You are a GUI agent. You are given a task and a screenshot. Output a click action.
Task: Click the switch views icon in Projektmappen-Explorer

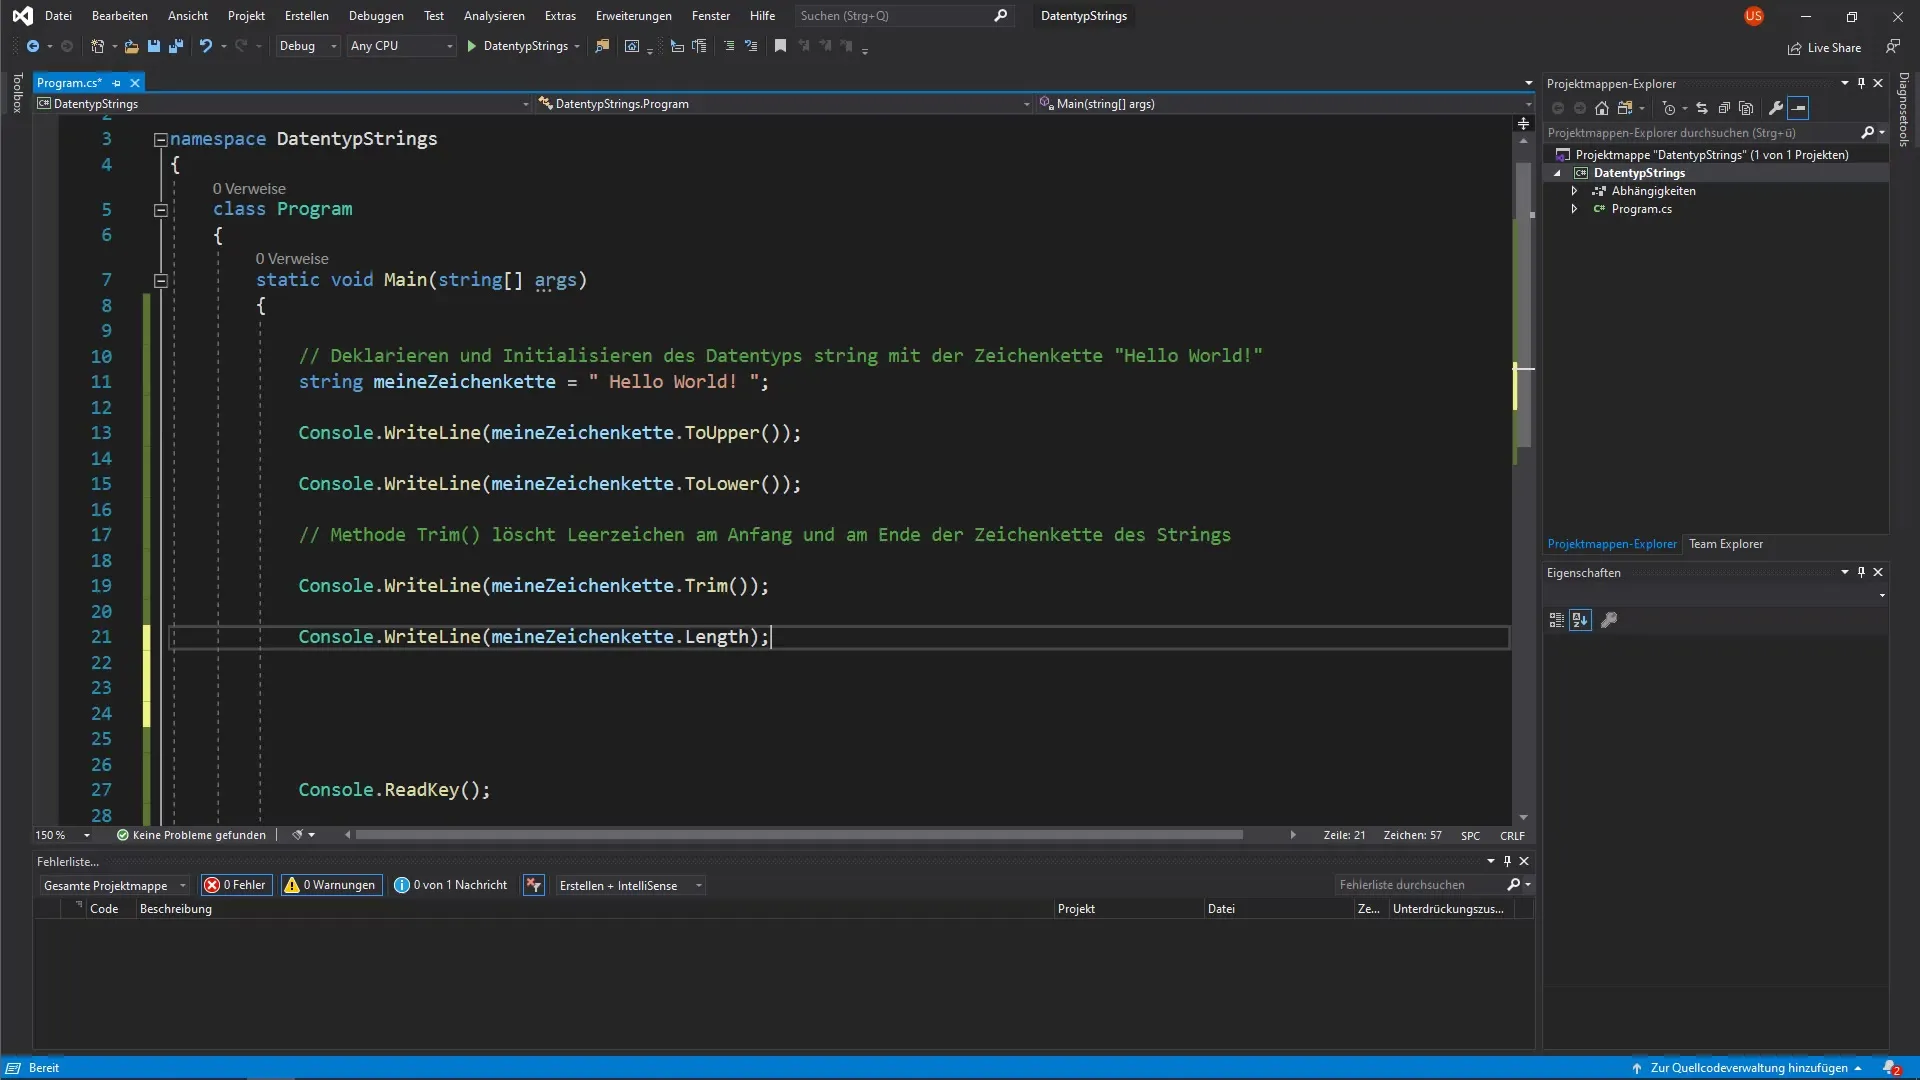[1625, 108]
